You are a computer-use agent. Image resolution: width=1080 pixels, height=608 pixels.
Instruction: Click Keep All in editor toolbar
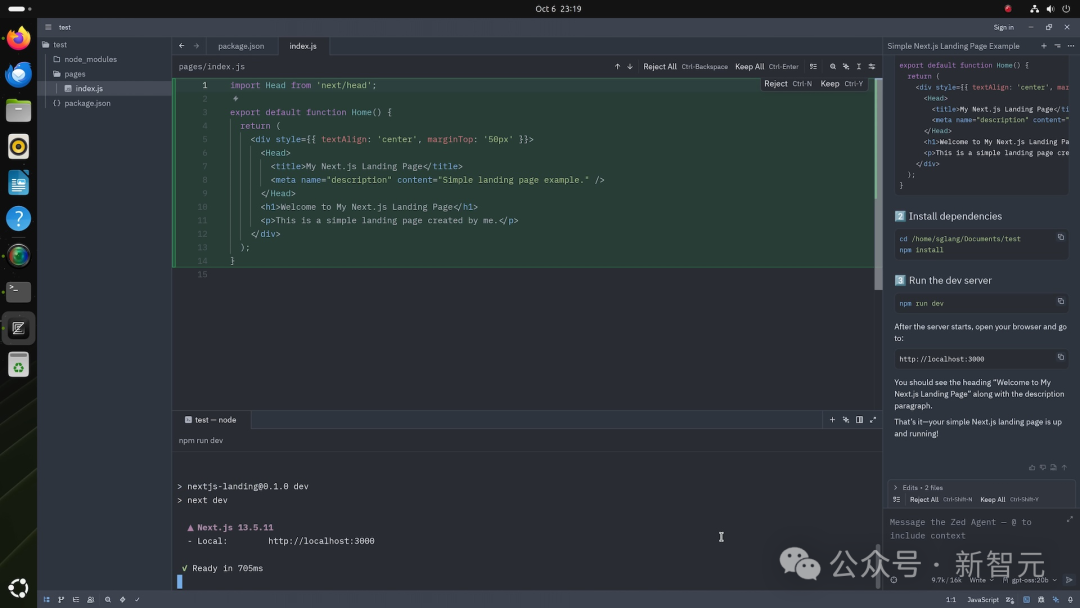click(749, 67)
